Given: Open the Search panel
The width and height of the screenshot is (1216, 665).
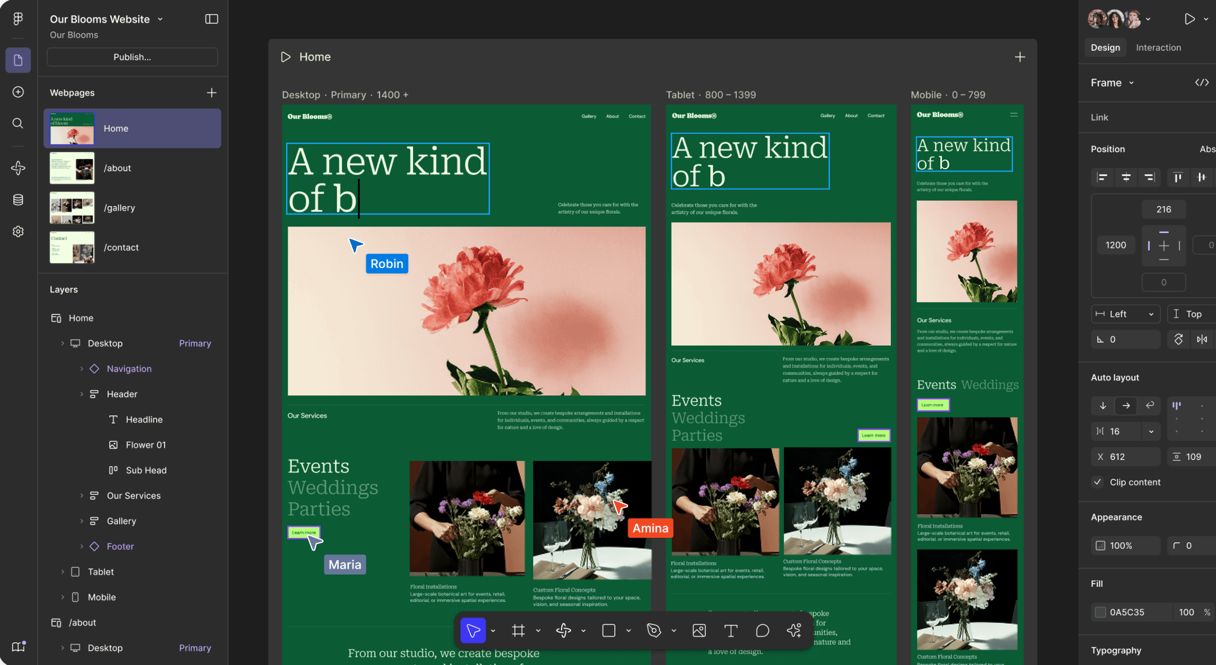Looking at the screenshot, I should [x=18, y=123].
